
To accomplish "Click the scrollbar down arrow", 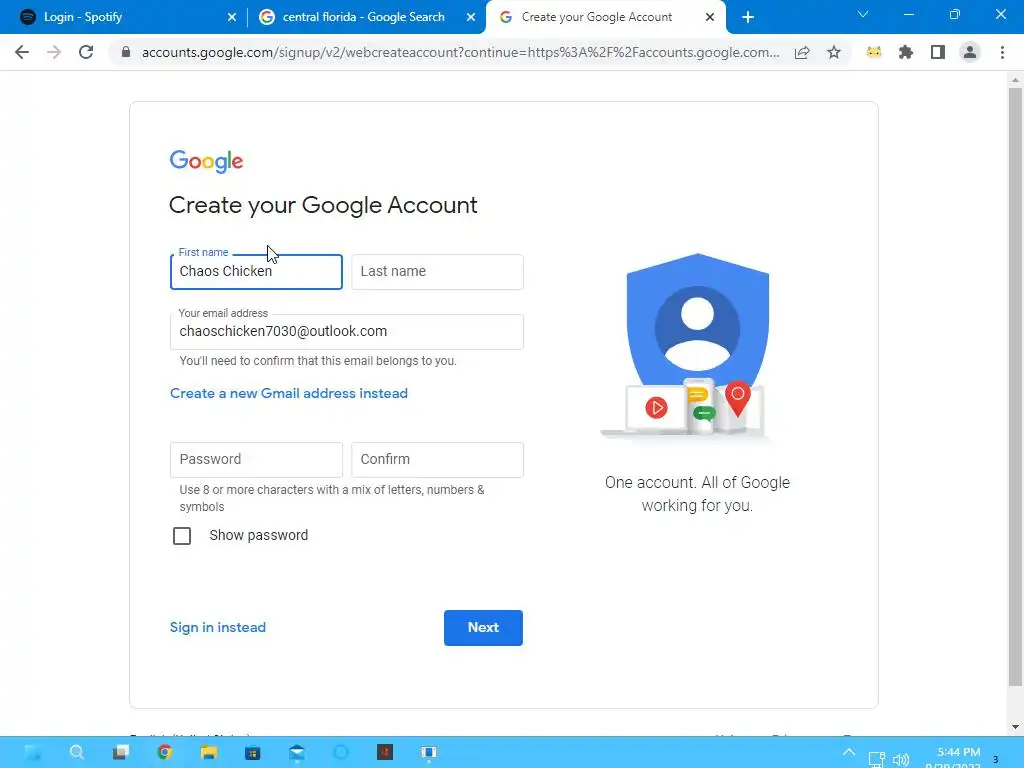I will (1015, 727).
